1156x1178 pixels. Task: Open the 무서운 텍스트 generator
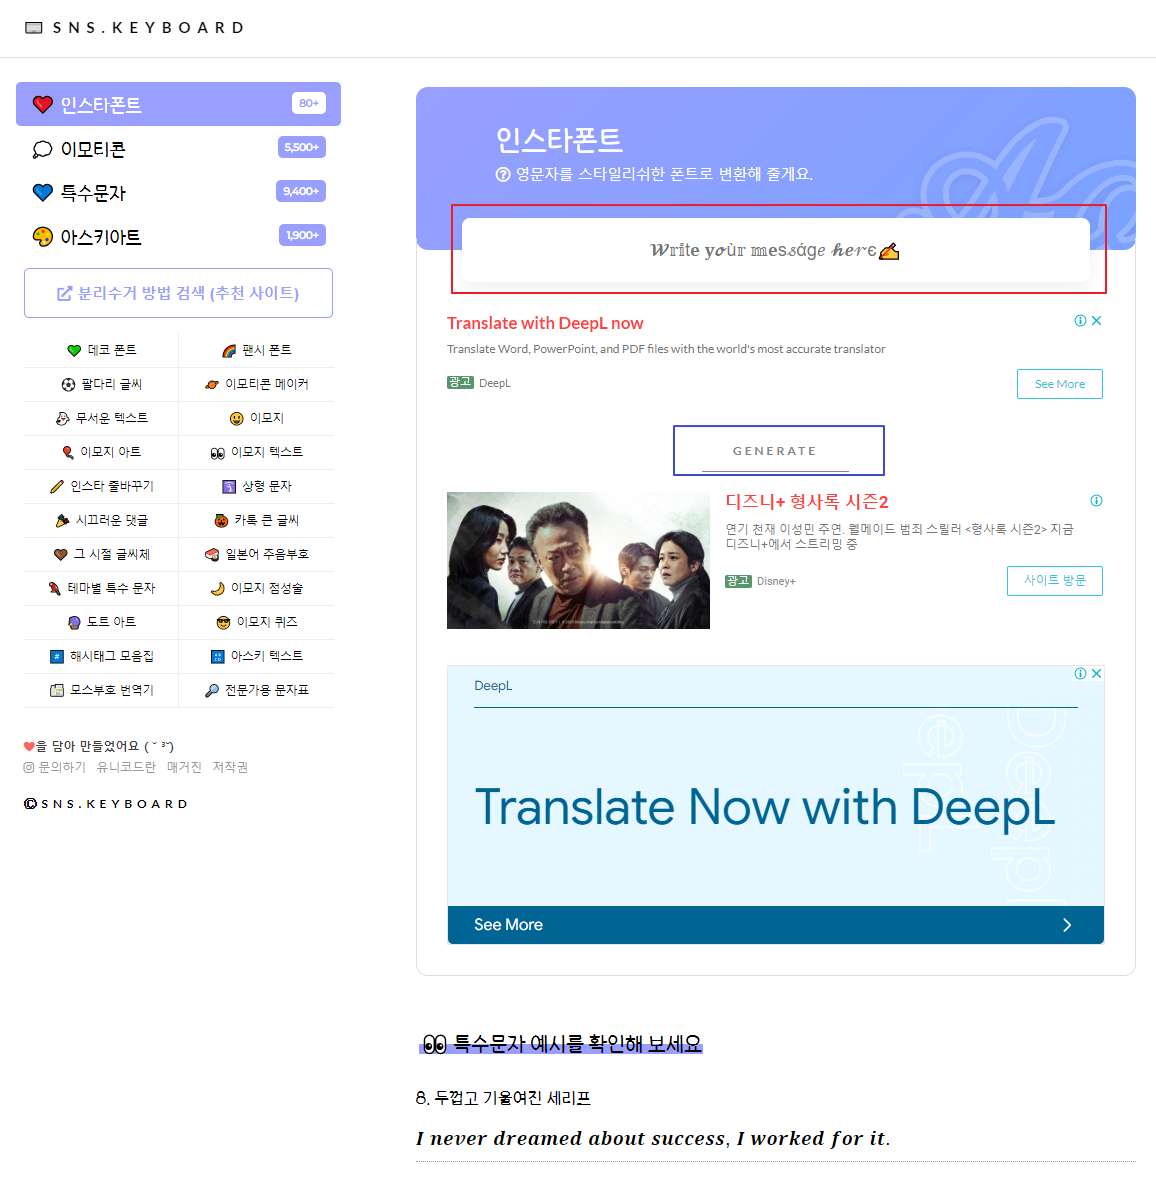pyautogui.click(x=101, y=418)
